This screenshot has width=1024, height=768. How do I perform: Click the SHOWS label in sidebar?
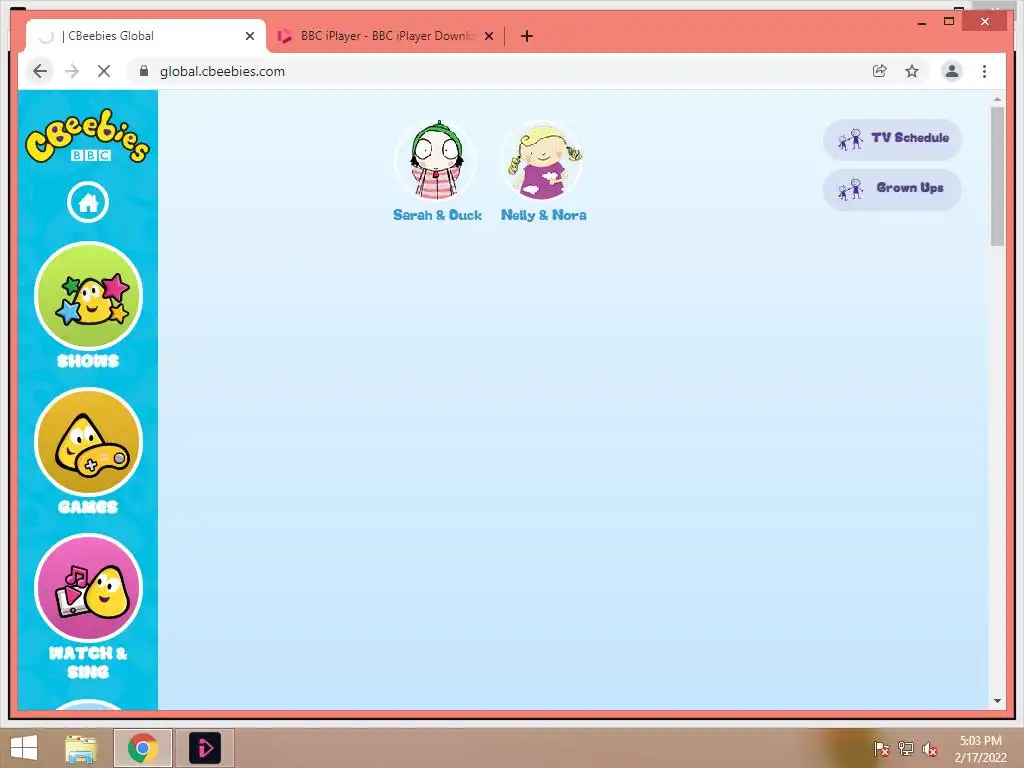(x=88, y=361)
